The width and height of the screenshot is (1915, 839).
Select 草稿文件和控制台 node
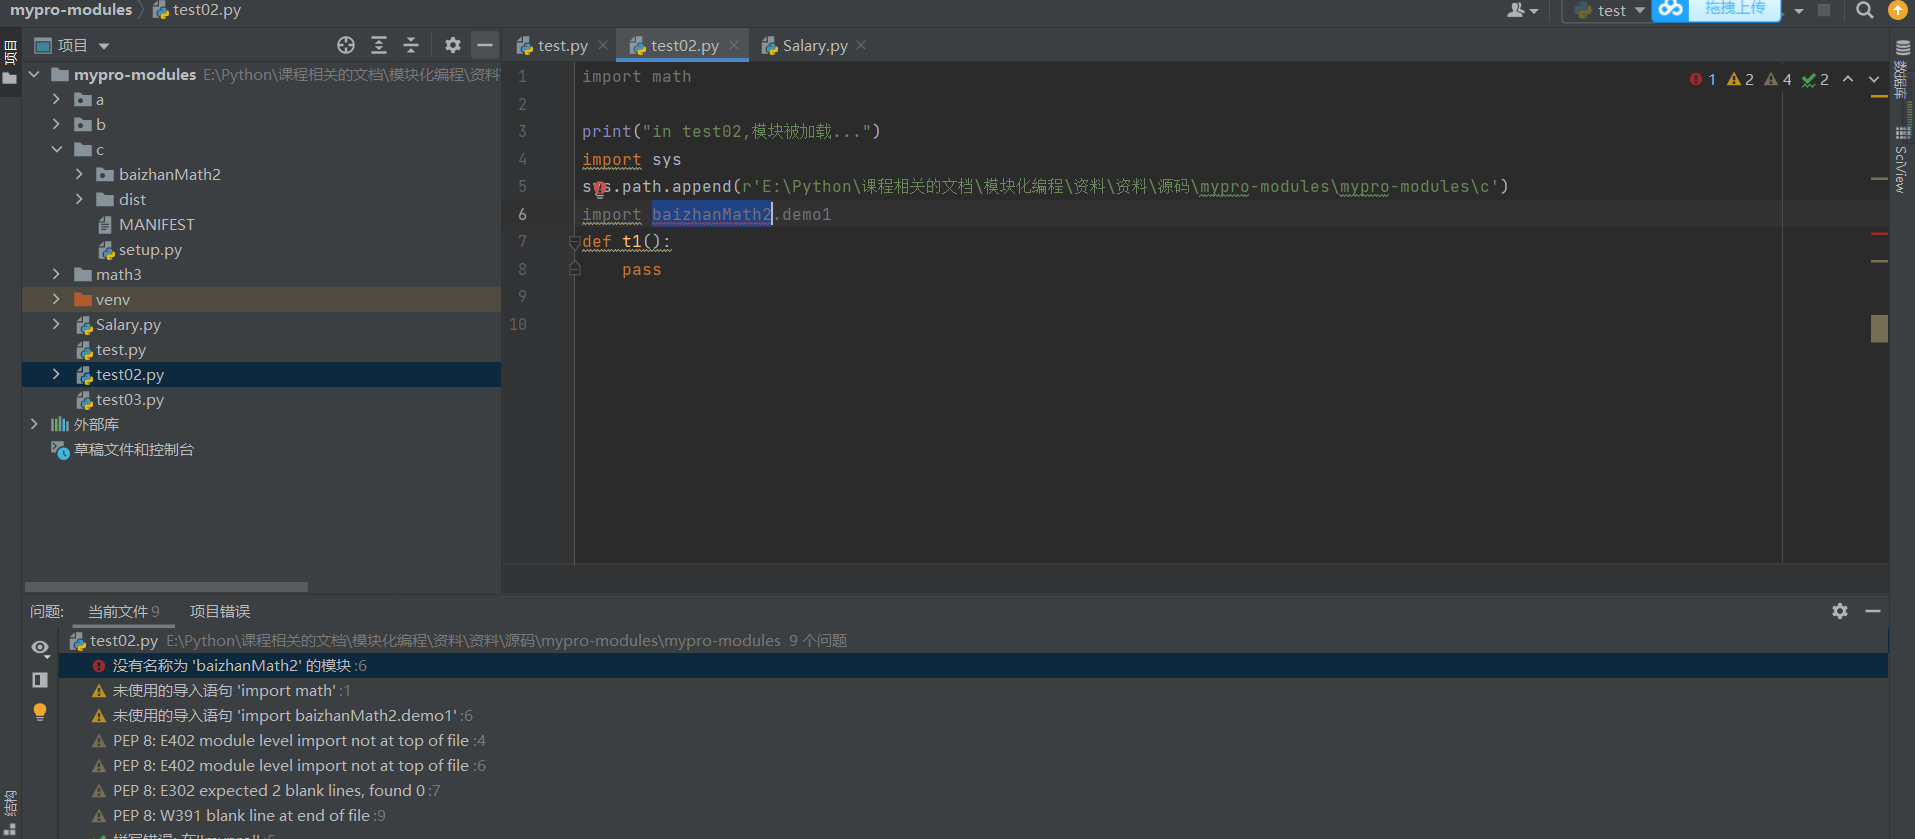click(133, 450)
